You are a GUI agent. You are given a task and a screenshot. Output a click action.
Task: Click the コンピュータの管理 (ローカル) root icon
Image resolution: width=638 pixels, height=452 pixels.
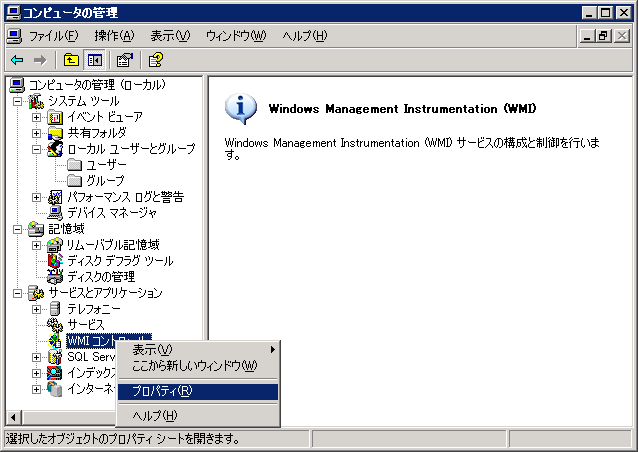17,85
